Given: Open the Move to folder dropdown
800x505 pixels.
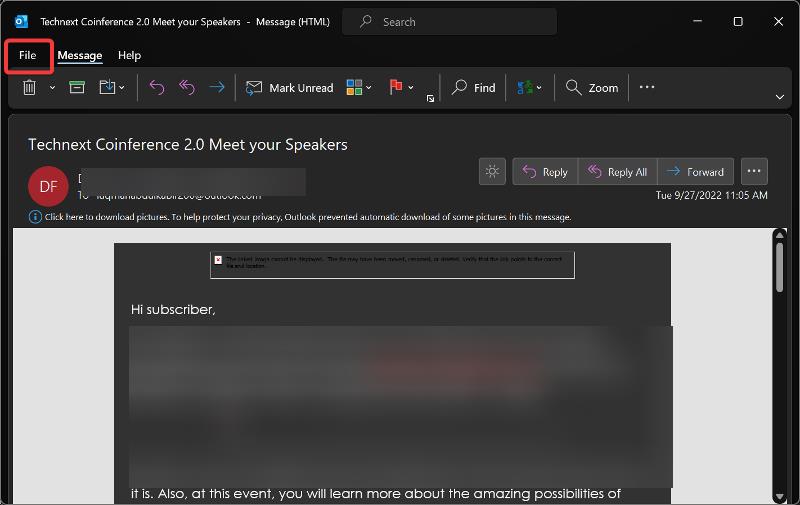Looking at the screenshot, I should click(112, 88).
